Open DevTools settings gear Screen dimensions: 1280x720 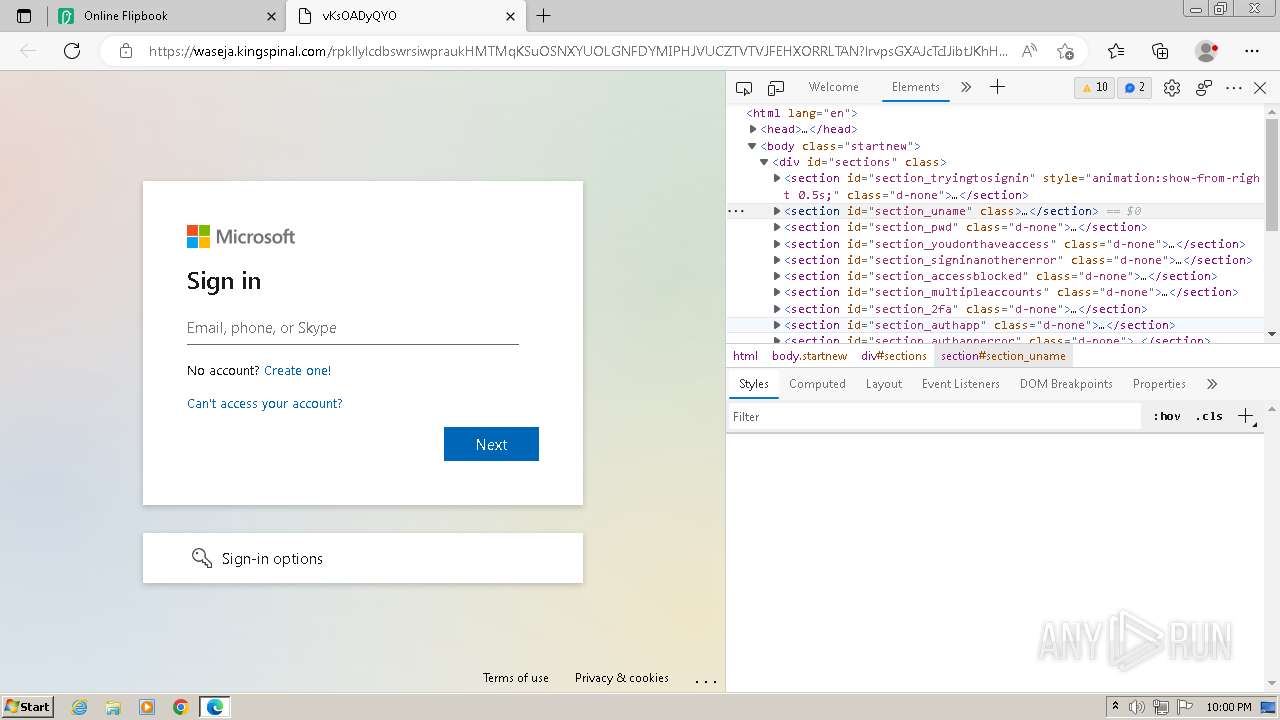point(1172,88)
